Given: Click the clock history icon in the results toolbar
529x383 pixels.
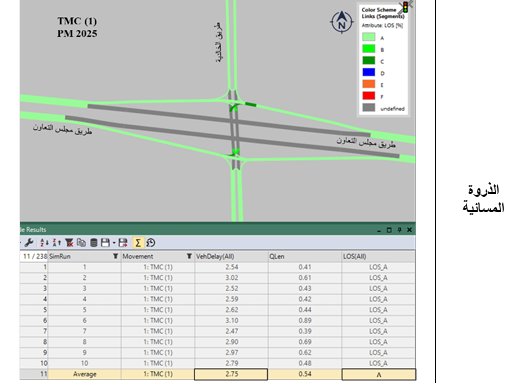Looking at the screenshot, I should 150,243.
